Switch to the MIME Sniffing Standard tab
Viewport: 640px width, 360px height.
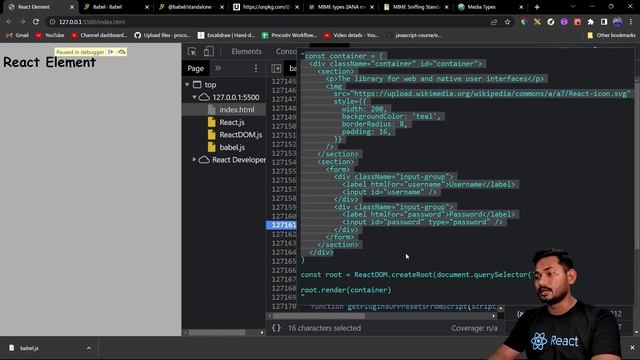tap(416, 7)
